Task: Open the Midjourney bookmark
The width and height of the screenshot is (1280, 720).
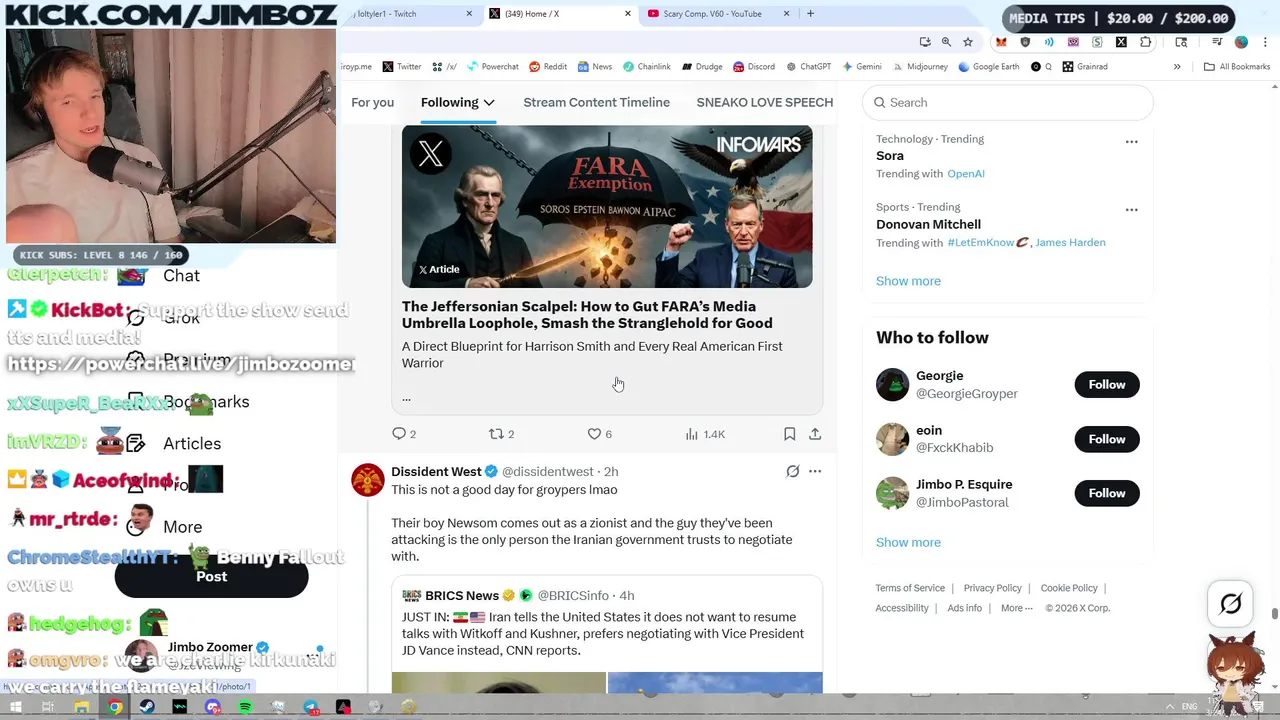Action: (919, 67)
